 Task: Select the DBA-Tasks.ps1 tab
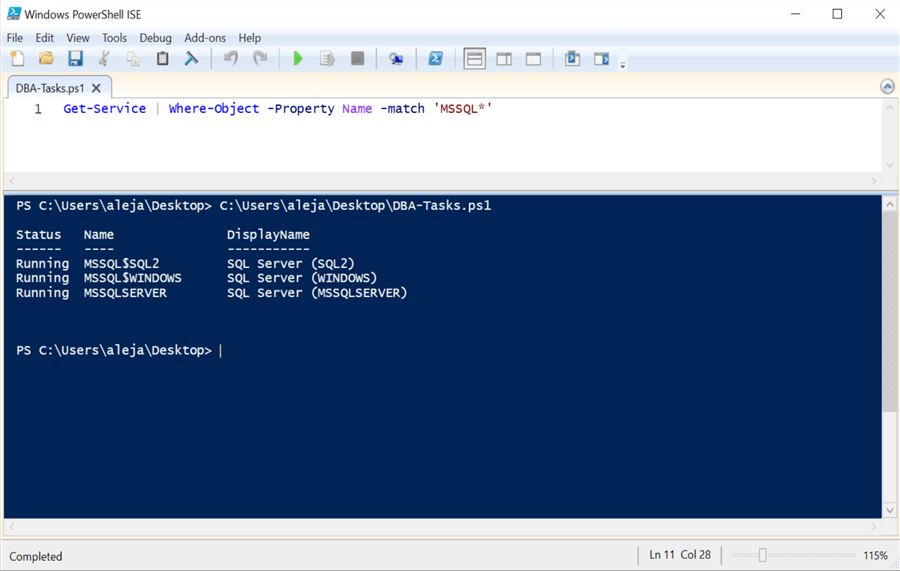50,88
